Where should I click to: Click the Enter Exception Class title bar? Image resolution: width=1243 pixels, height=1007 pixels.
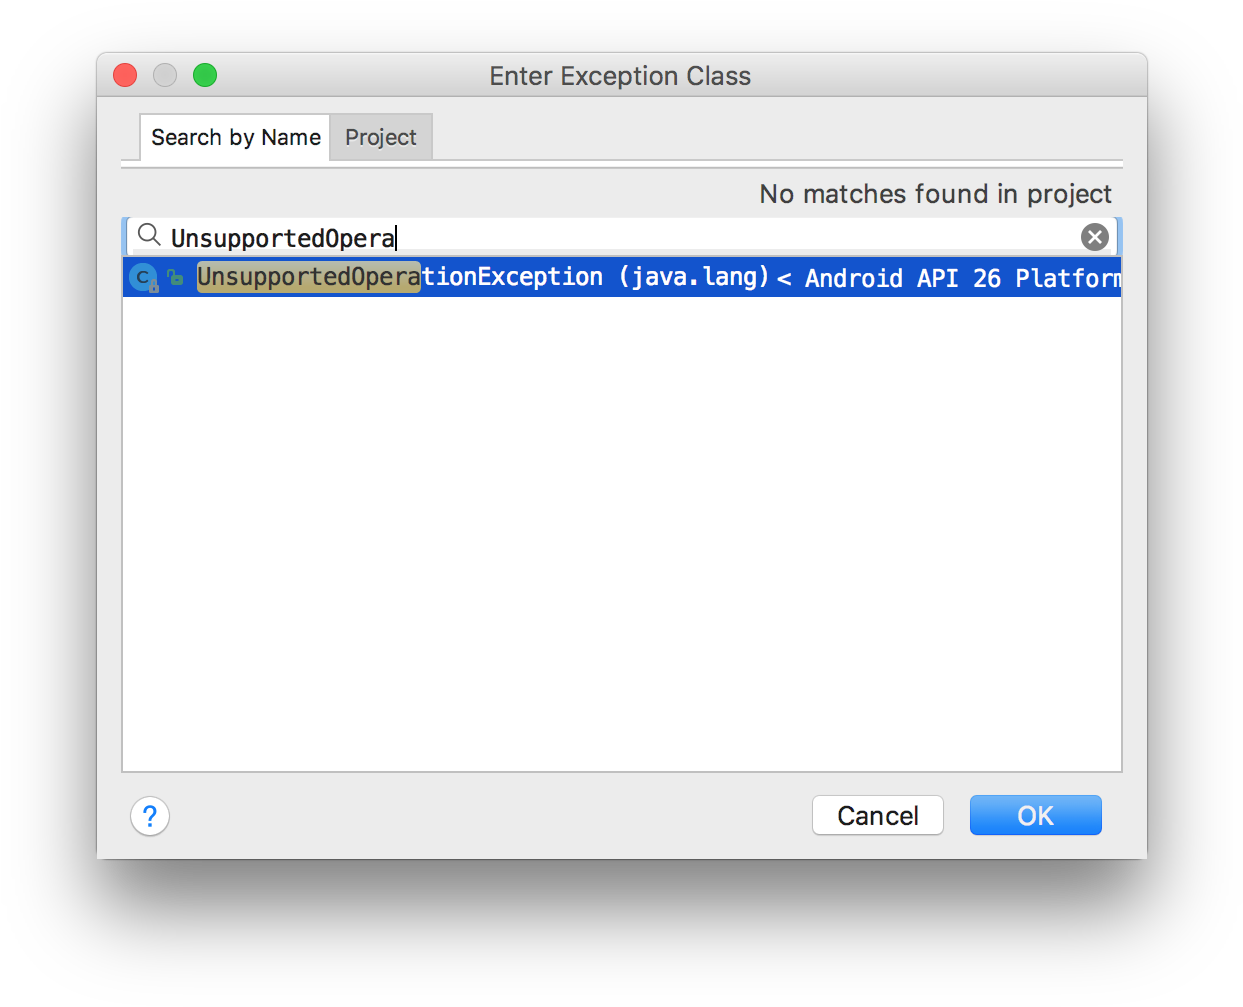pos(620,76)
